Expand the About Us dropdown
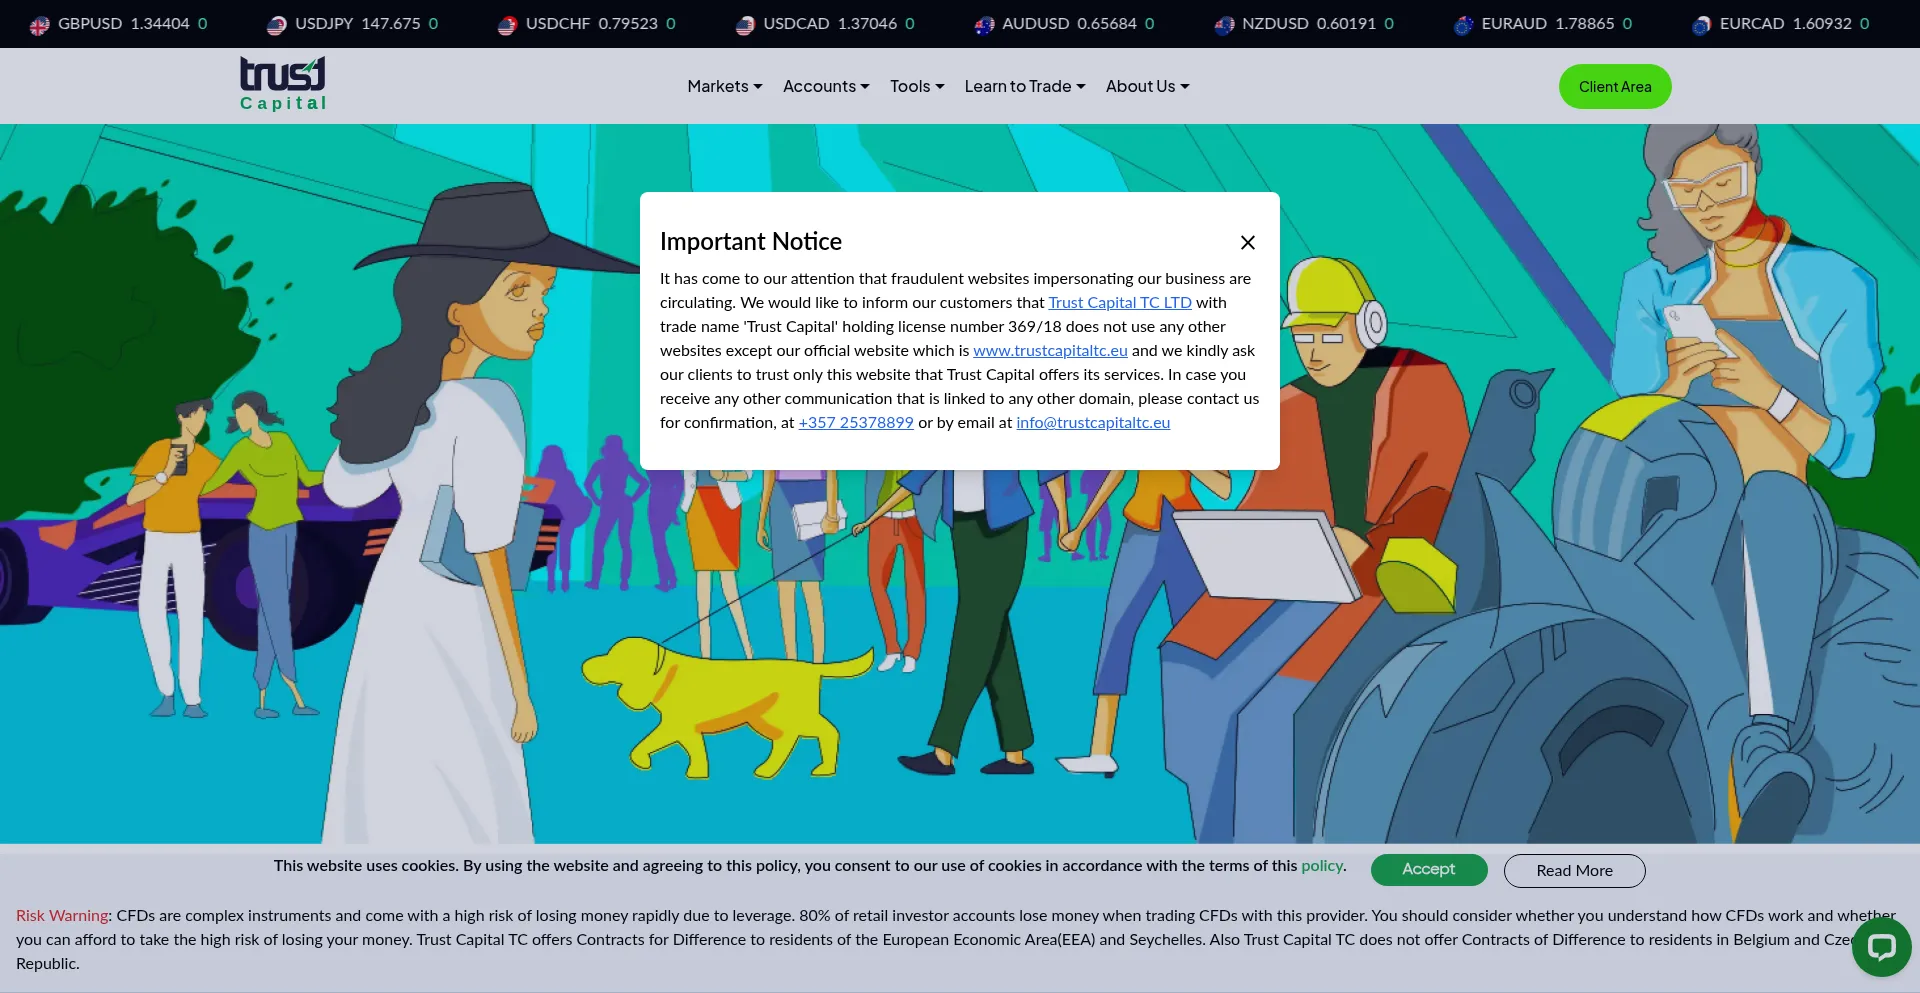 pyautogui.click(x=1147, y=86)
